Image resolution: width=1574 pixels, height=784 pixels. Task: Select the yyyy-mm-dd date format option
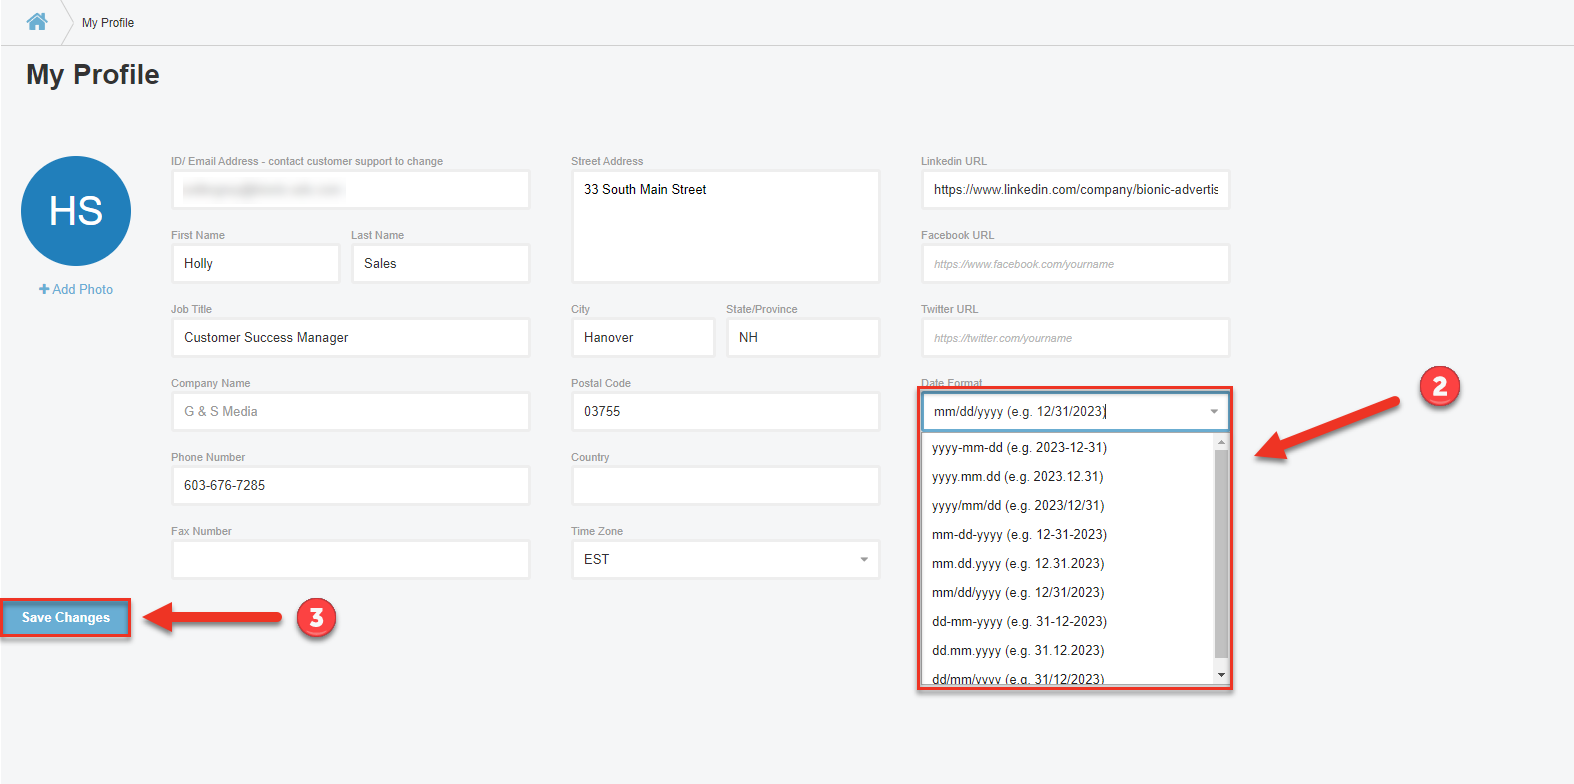tap(1019, 448)
